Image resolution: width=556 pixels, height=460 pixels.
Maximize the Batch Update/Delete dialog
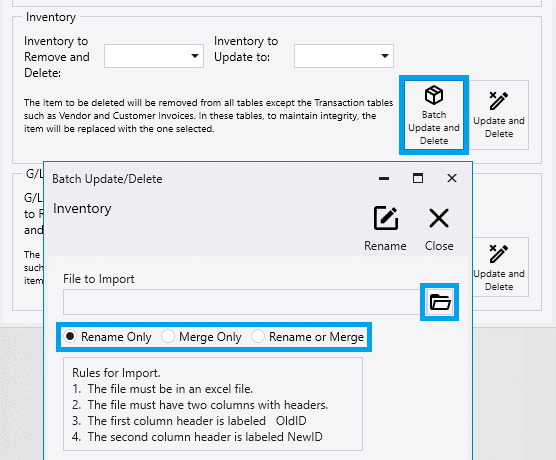pos(418,178)
